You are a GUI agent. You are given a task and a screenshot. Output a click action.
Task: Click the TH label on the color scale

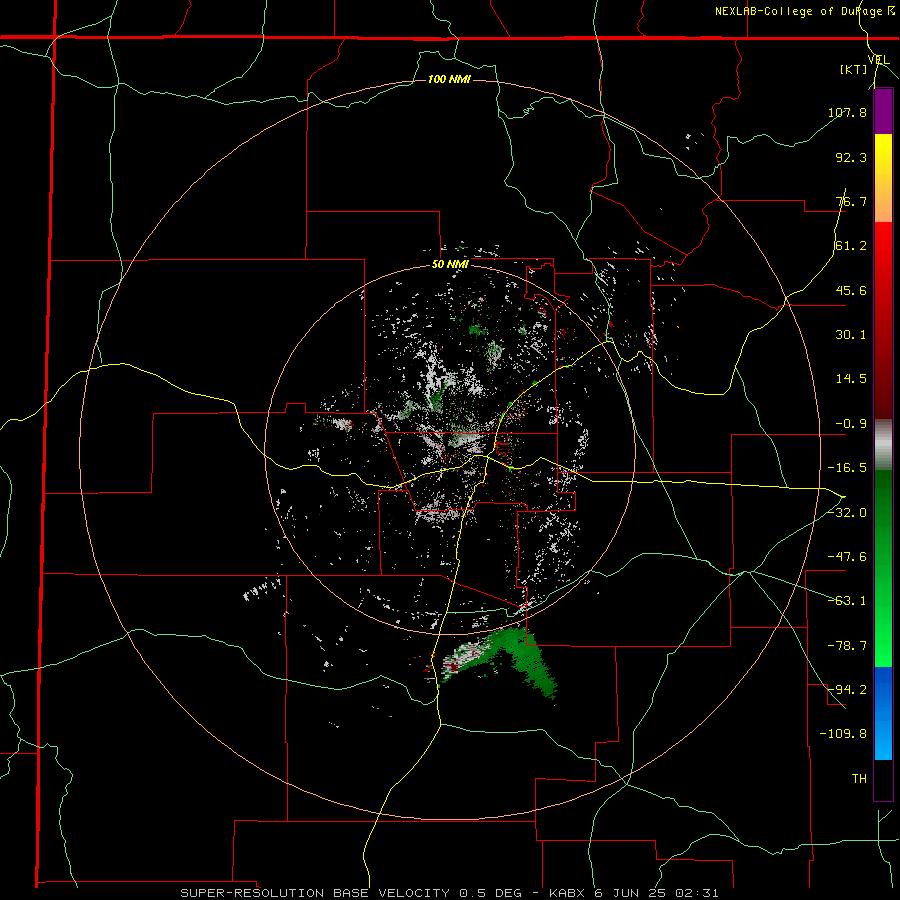point(859,778)
